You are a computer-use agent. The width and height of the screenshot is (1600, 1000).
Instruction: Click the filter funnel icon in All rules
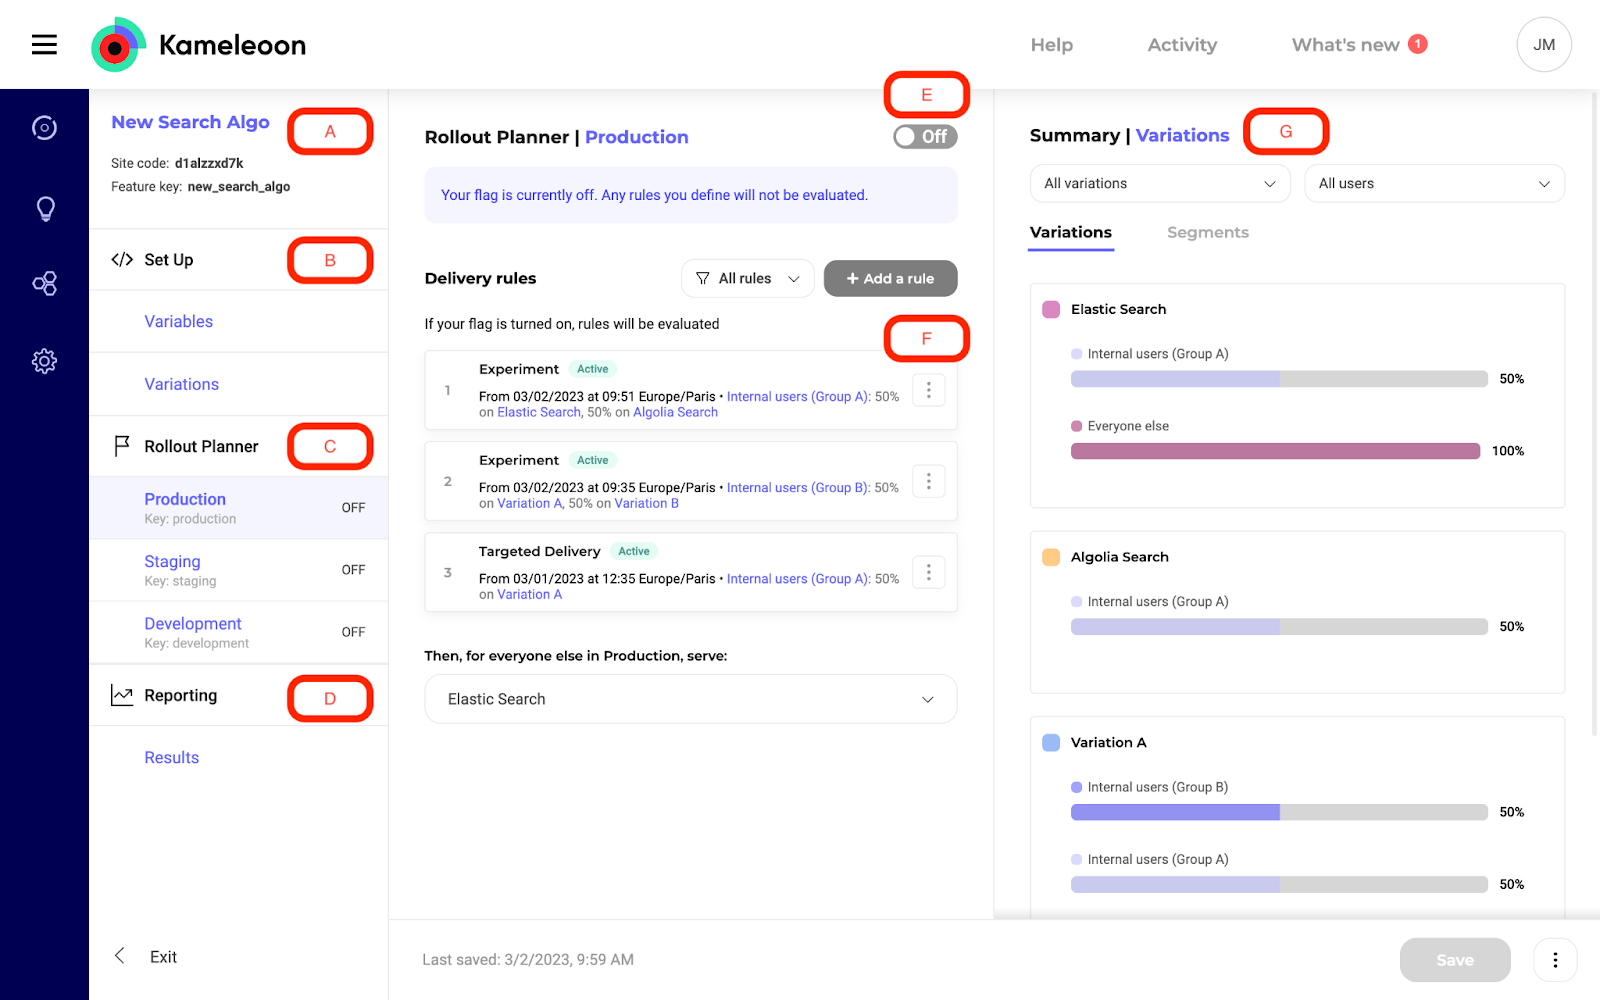point(703,279)
